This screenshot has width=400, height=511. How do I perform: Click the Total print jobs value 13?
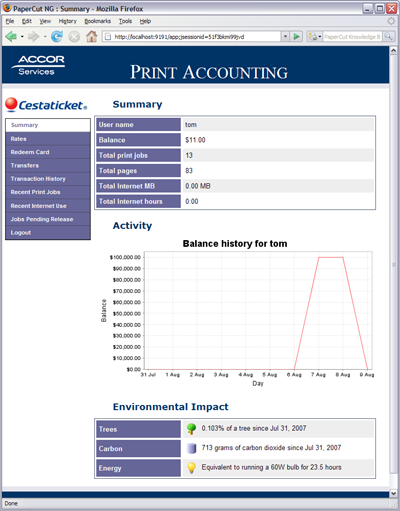pos(189,155)
